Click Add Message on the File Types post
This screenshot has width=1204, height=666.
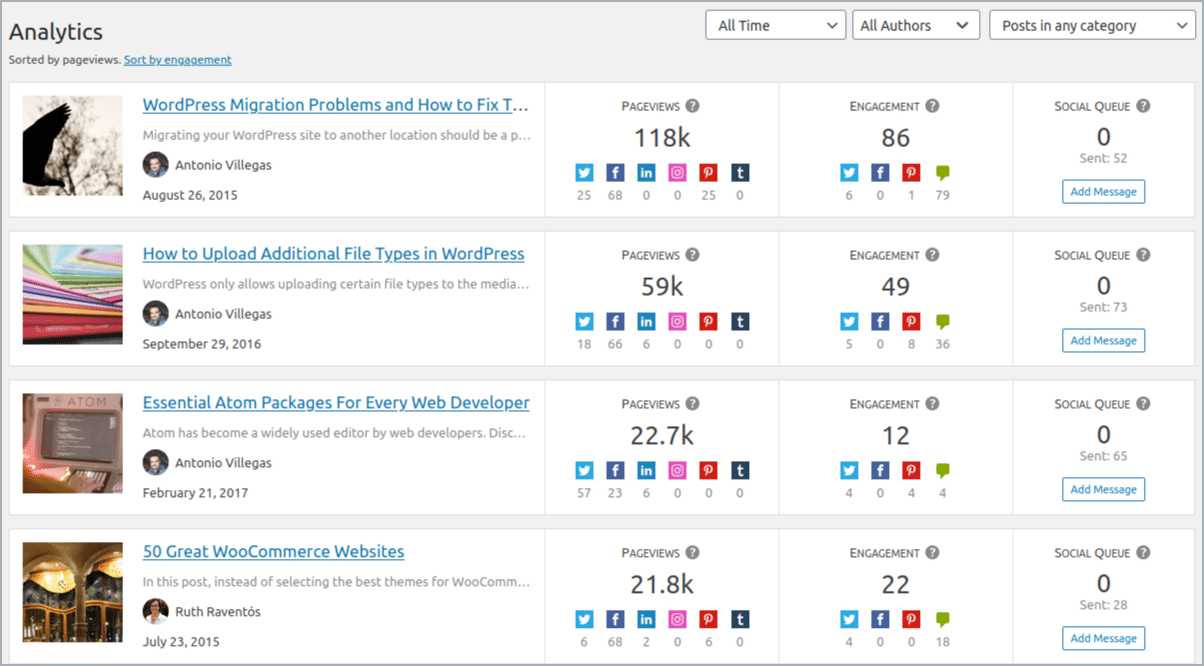coord(1103,340)
